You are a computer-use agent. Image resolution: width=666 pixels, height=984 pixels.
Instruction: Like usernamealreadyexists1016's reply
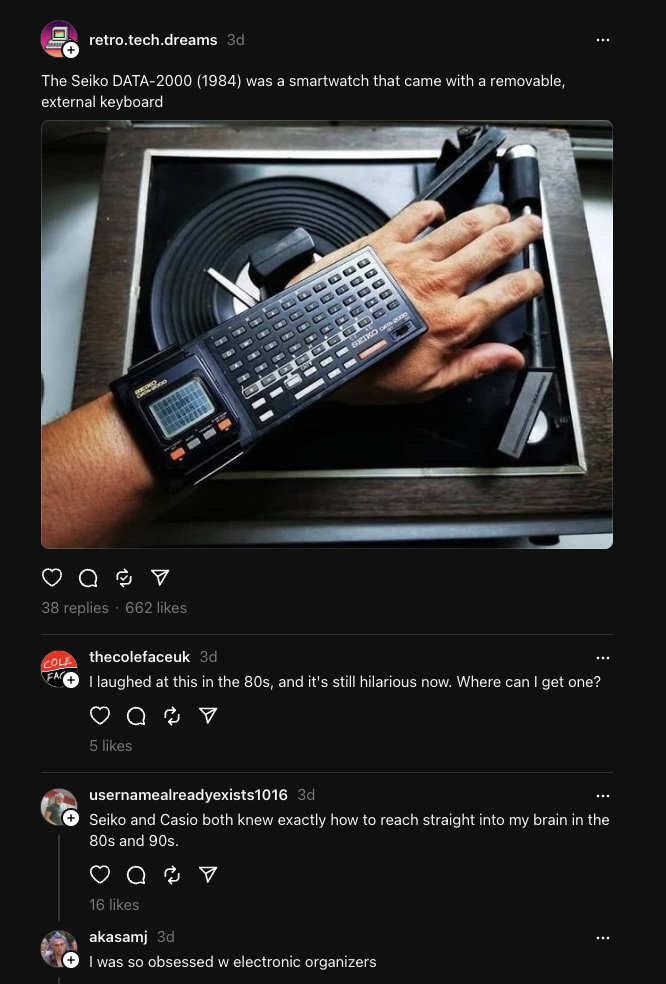(x=100, y=874)
